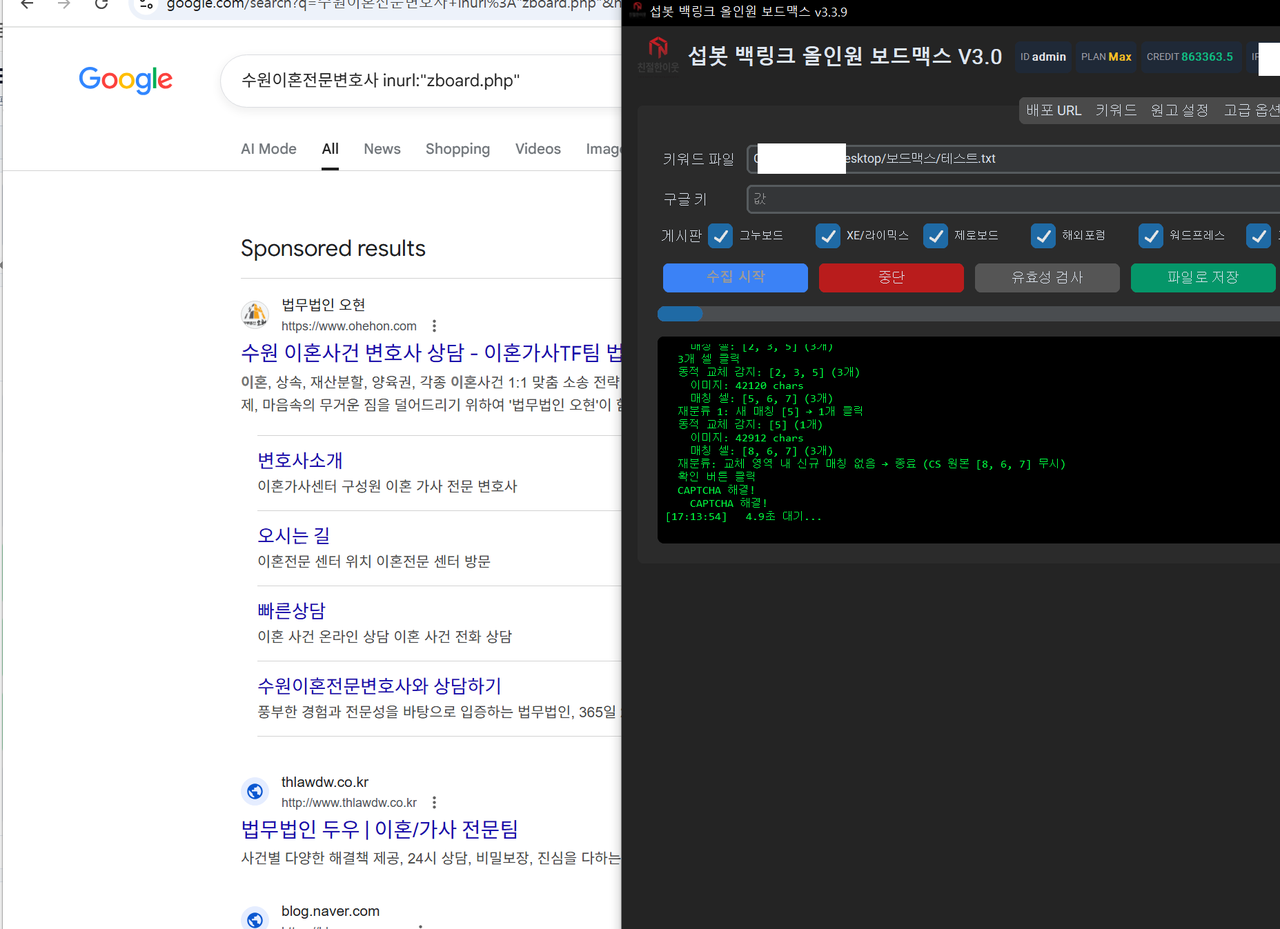
Task: Open options dots next to thlawdw.co.kr URL
Action: 434,802
